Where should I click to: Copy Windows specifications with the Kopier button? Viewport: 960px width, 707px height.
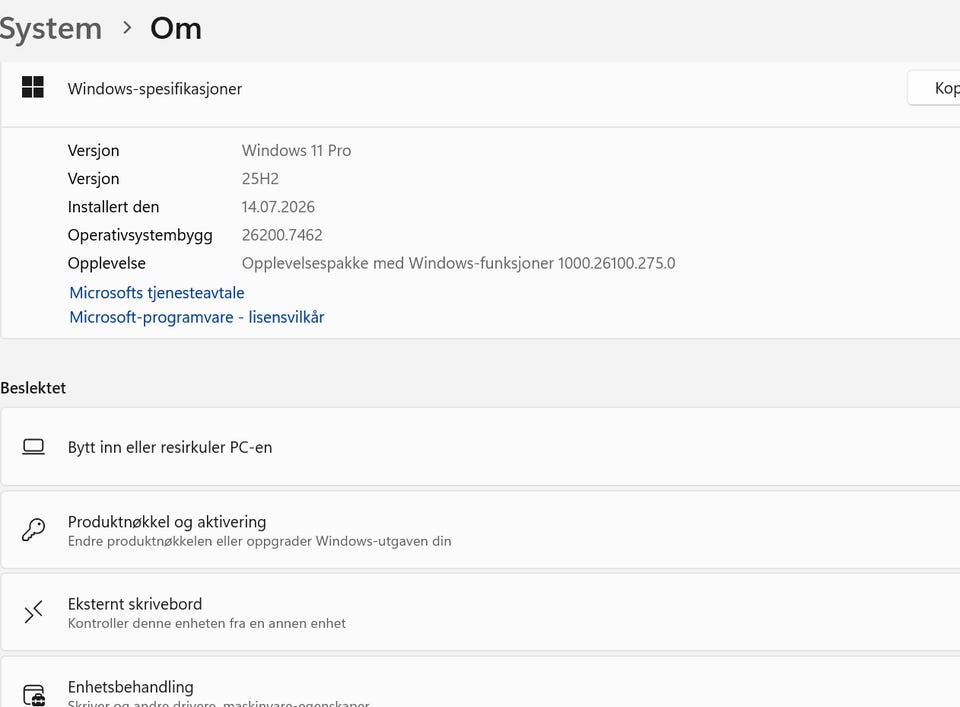point(934,88)
